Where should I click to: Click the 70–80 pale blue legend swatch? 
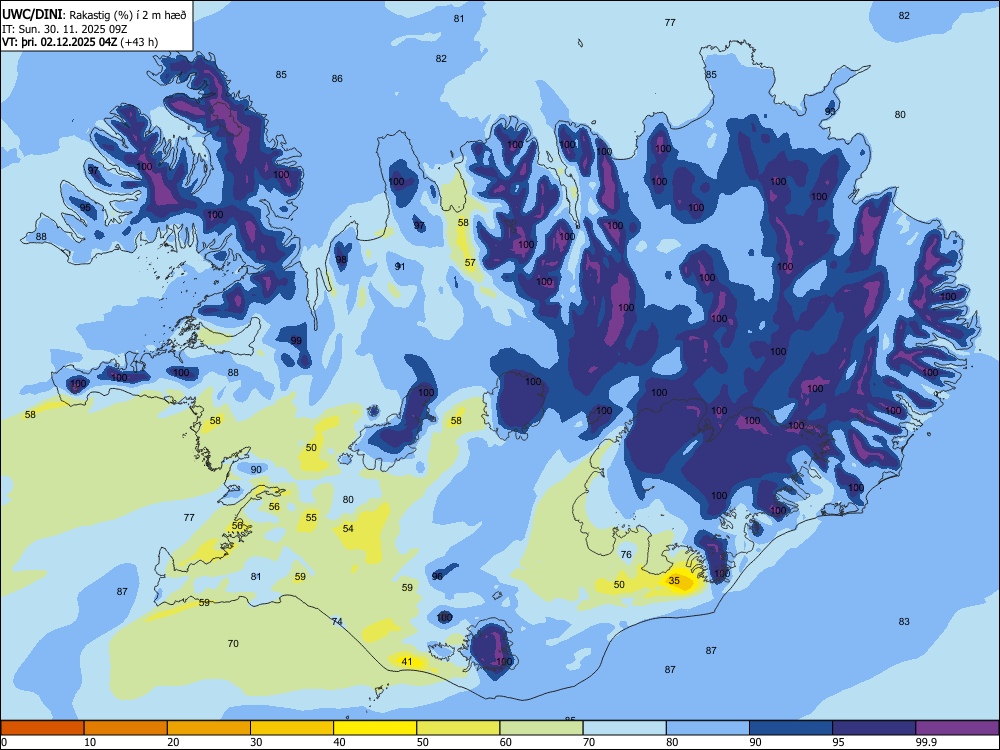(x=624, y=728)
